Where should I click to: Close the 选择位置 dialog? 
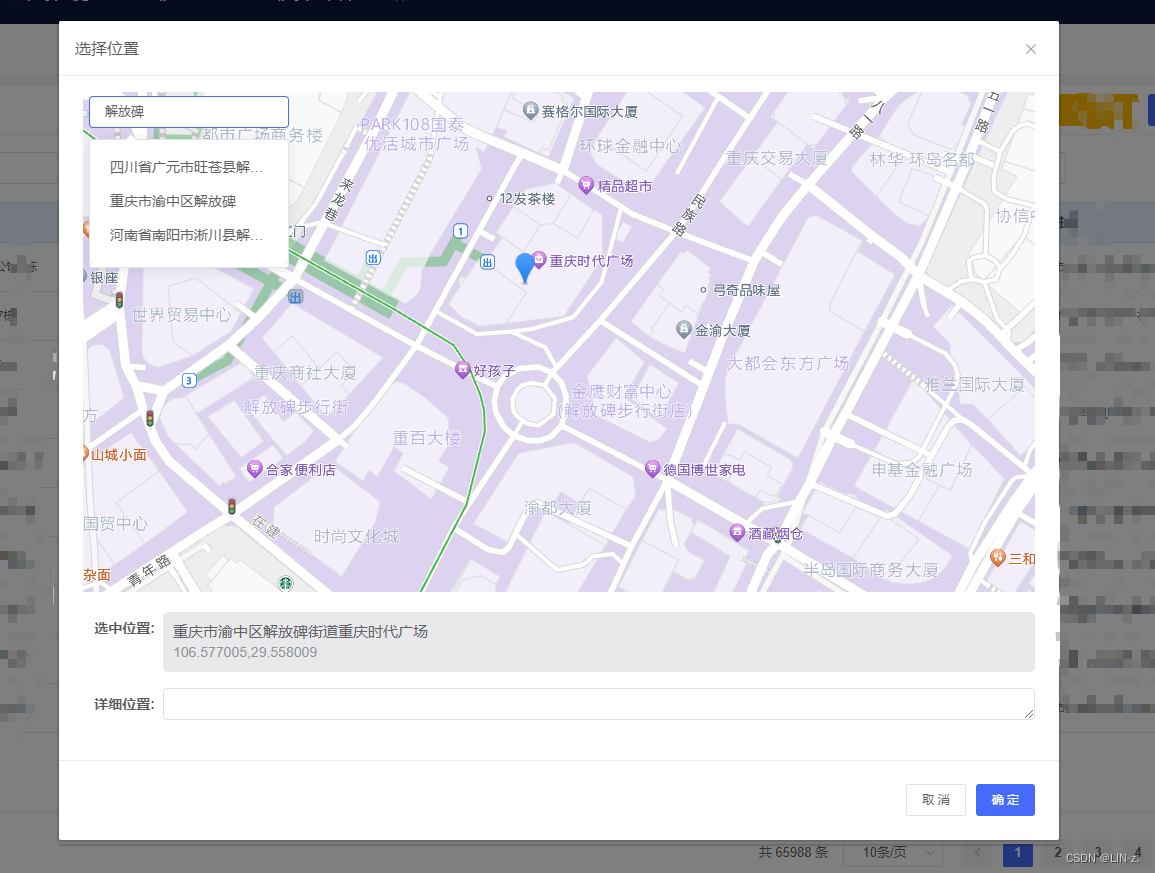[x=1030, y=48]
